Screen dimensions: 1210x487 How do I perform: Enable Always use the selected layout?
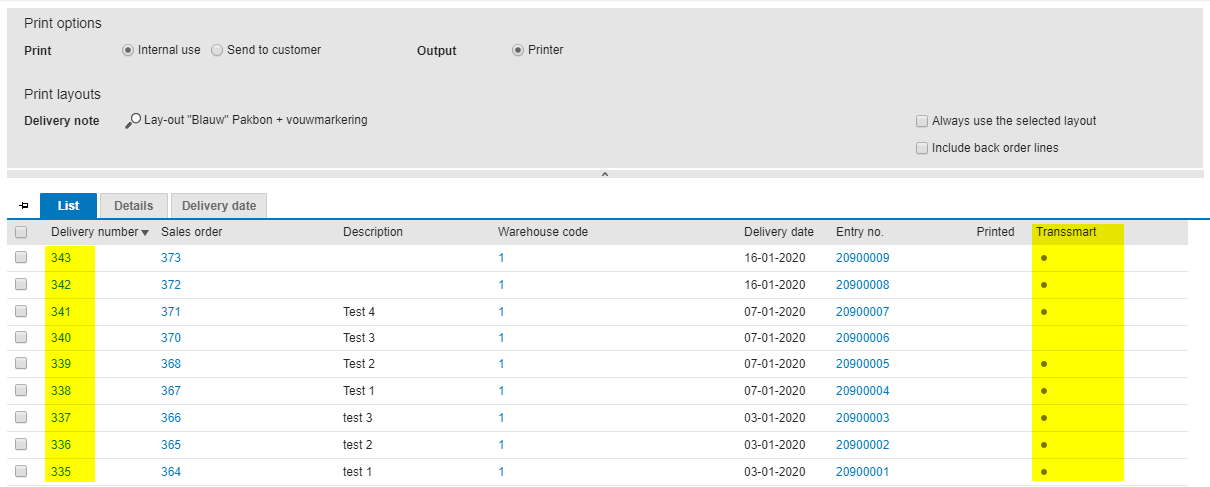(x=922, y=121)
